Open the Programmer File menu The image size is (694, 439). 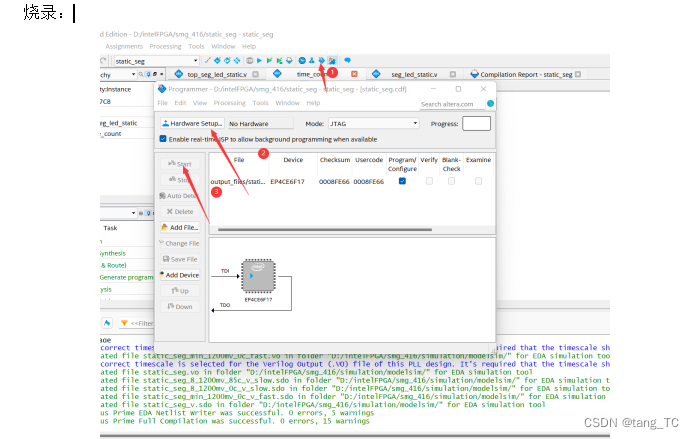[x=162, y=103]
